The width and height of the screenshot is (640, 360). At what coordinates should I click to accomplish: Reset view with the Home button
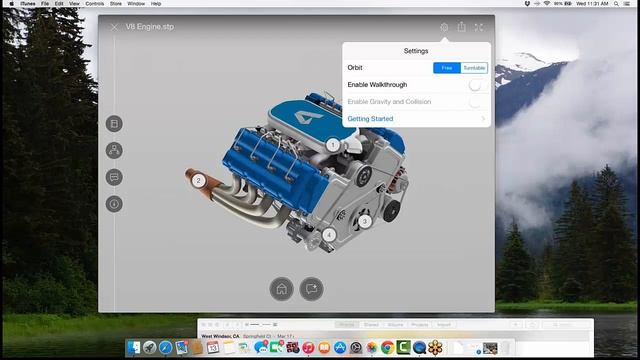click(x=282, y=289)
